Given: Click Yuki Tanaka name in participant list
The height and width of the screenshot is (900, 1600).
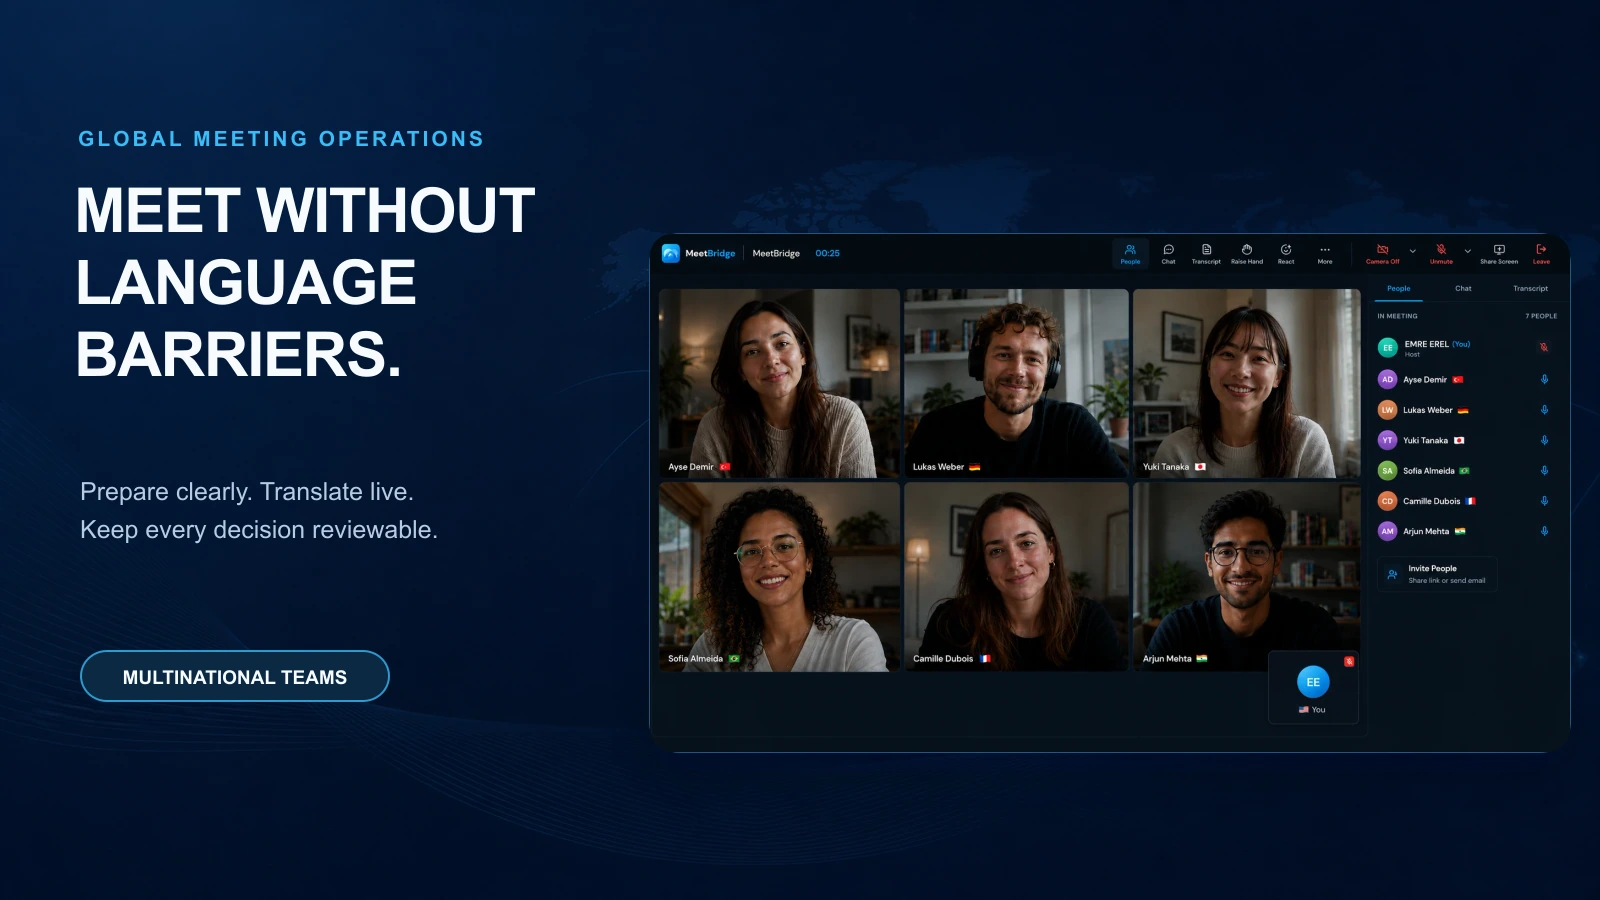Looking at the screenshot, I should (x=1425, y=440).
